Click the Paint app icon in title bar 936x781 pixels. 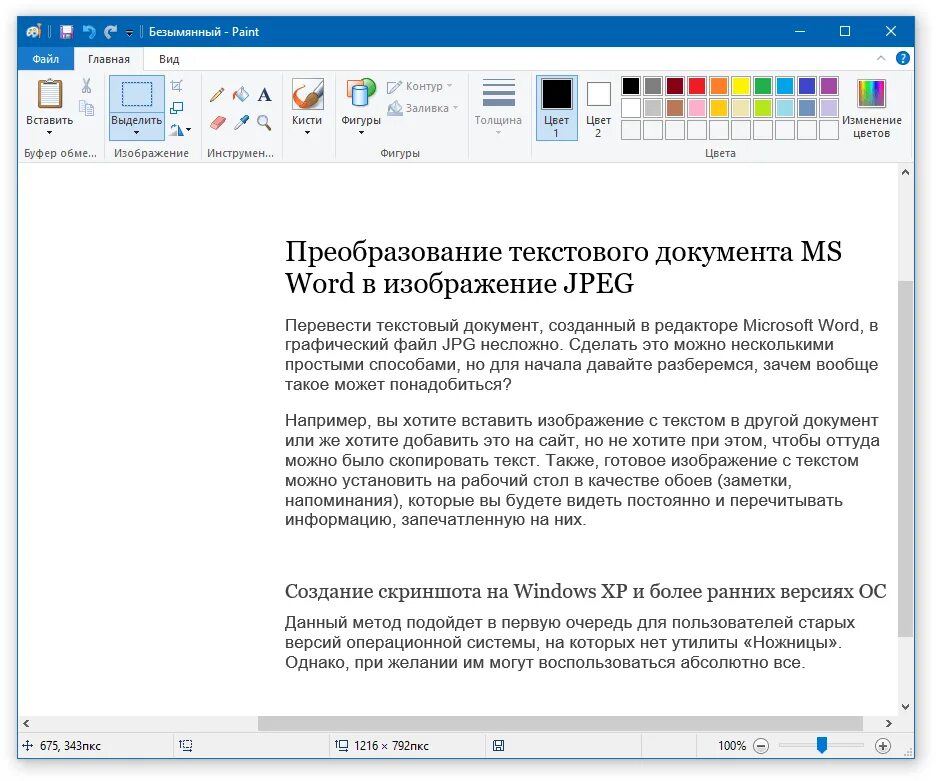point(34,32)
